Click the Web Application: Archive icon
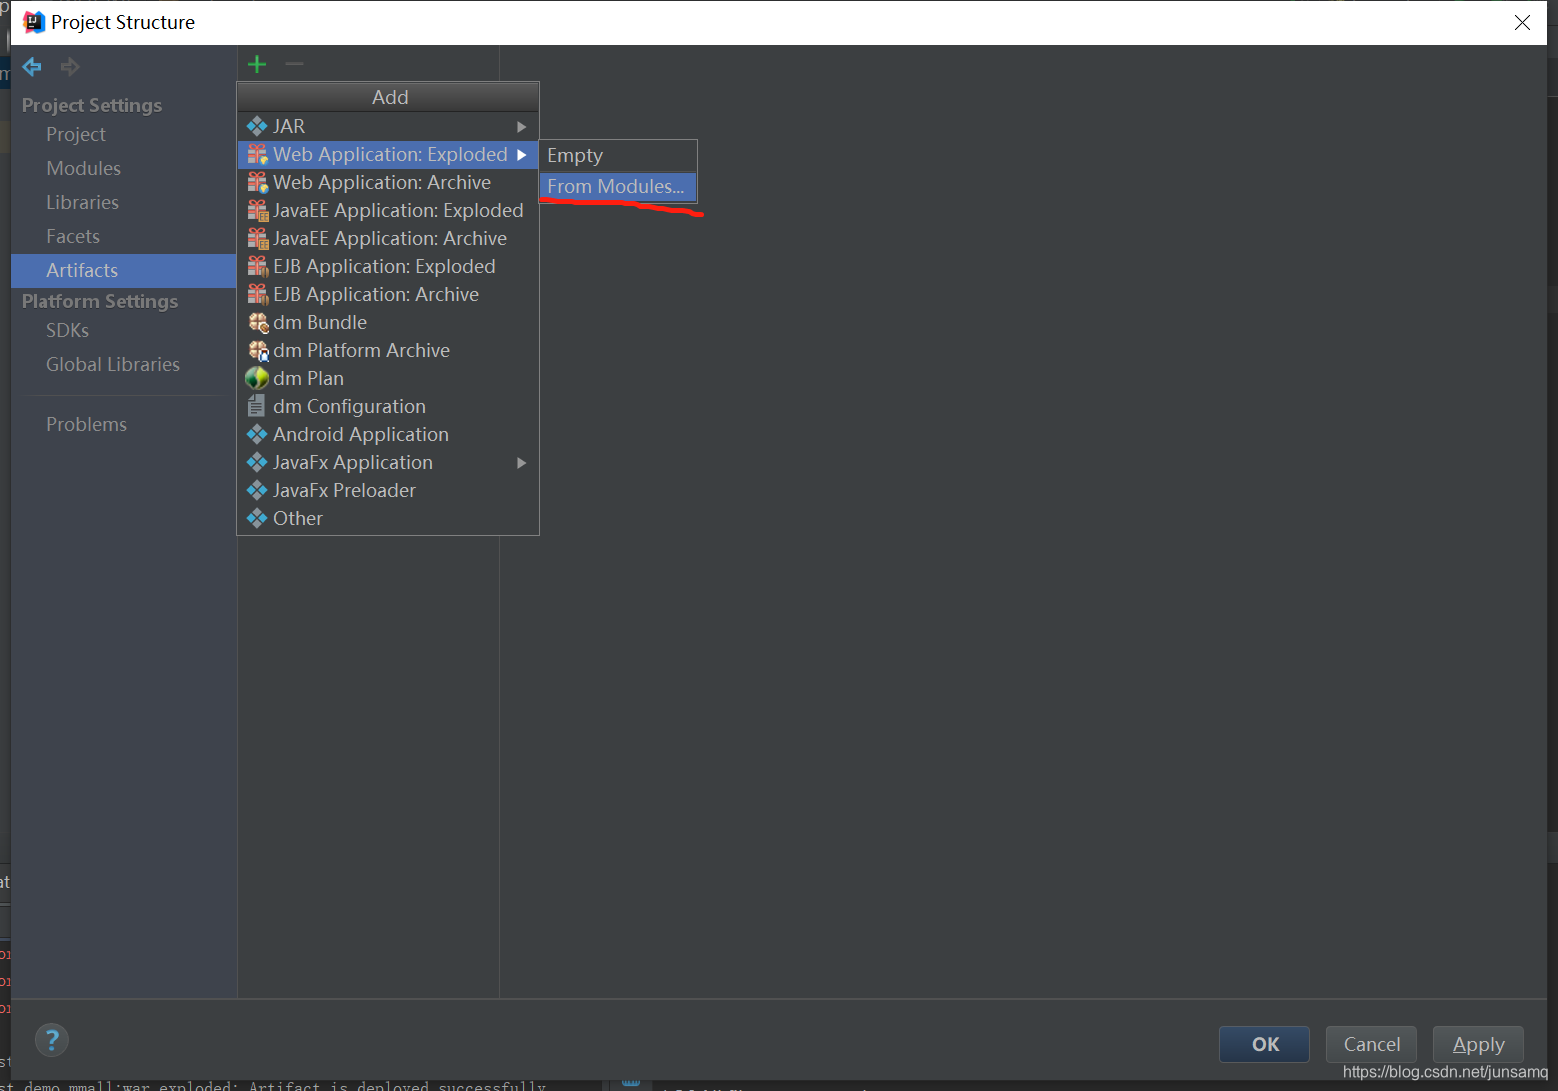Image resolution: width=1558 pixels, height=1091 pixels. [x=257, y=182]
